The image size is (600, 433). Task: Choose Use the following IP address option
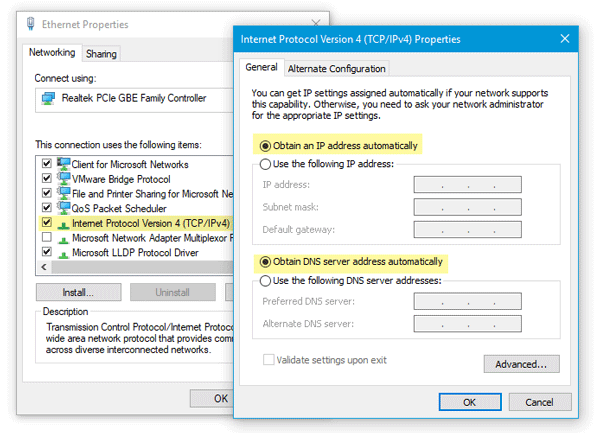pos(265,164)
